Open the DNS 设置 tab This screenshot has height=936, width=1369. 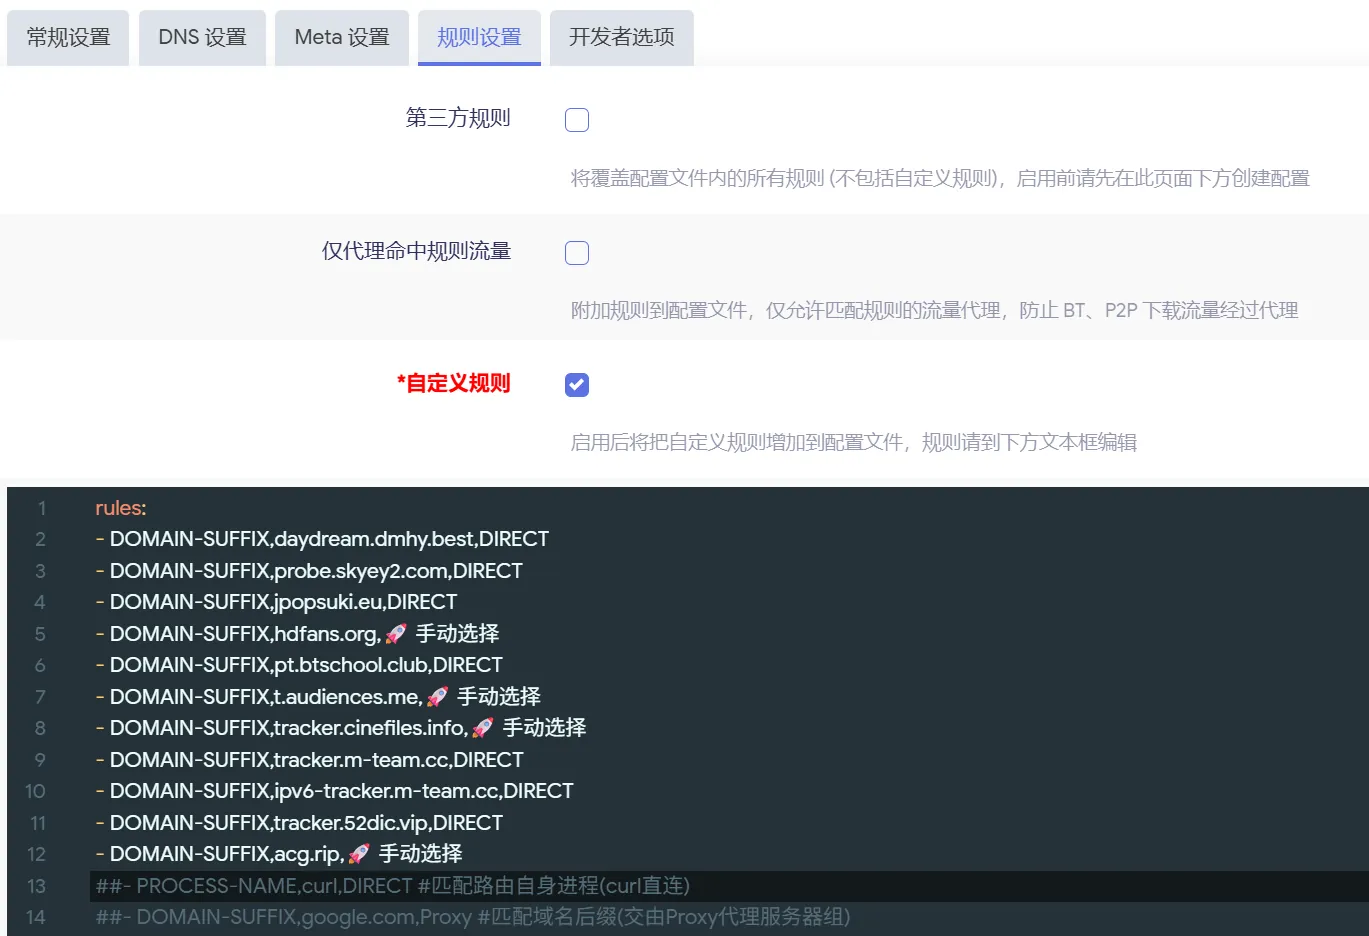202,37
